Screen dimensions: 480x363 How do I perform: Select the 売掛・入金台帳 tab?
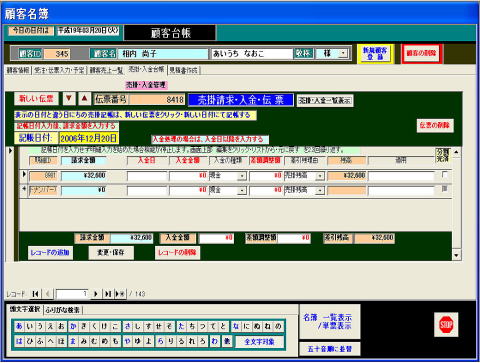[146, 69]
